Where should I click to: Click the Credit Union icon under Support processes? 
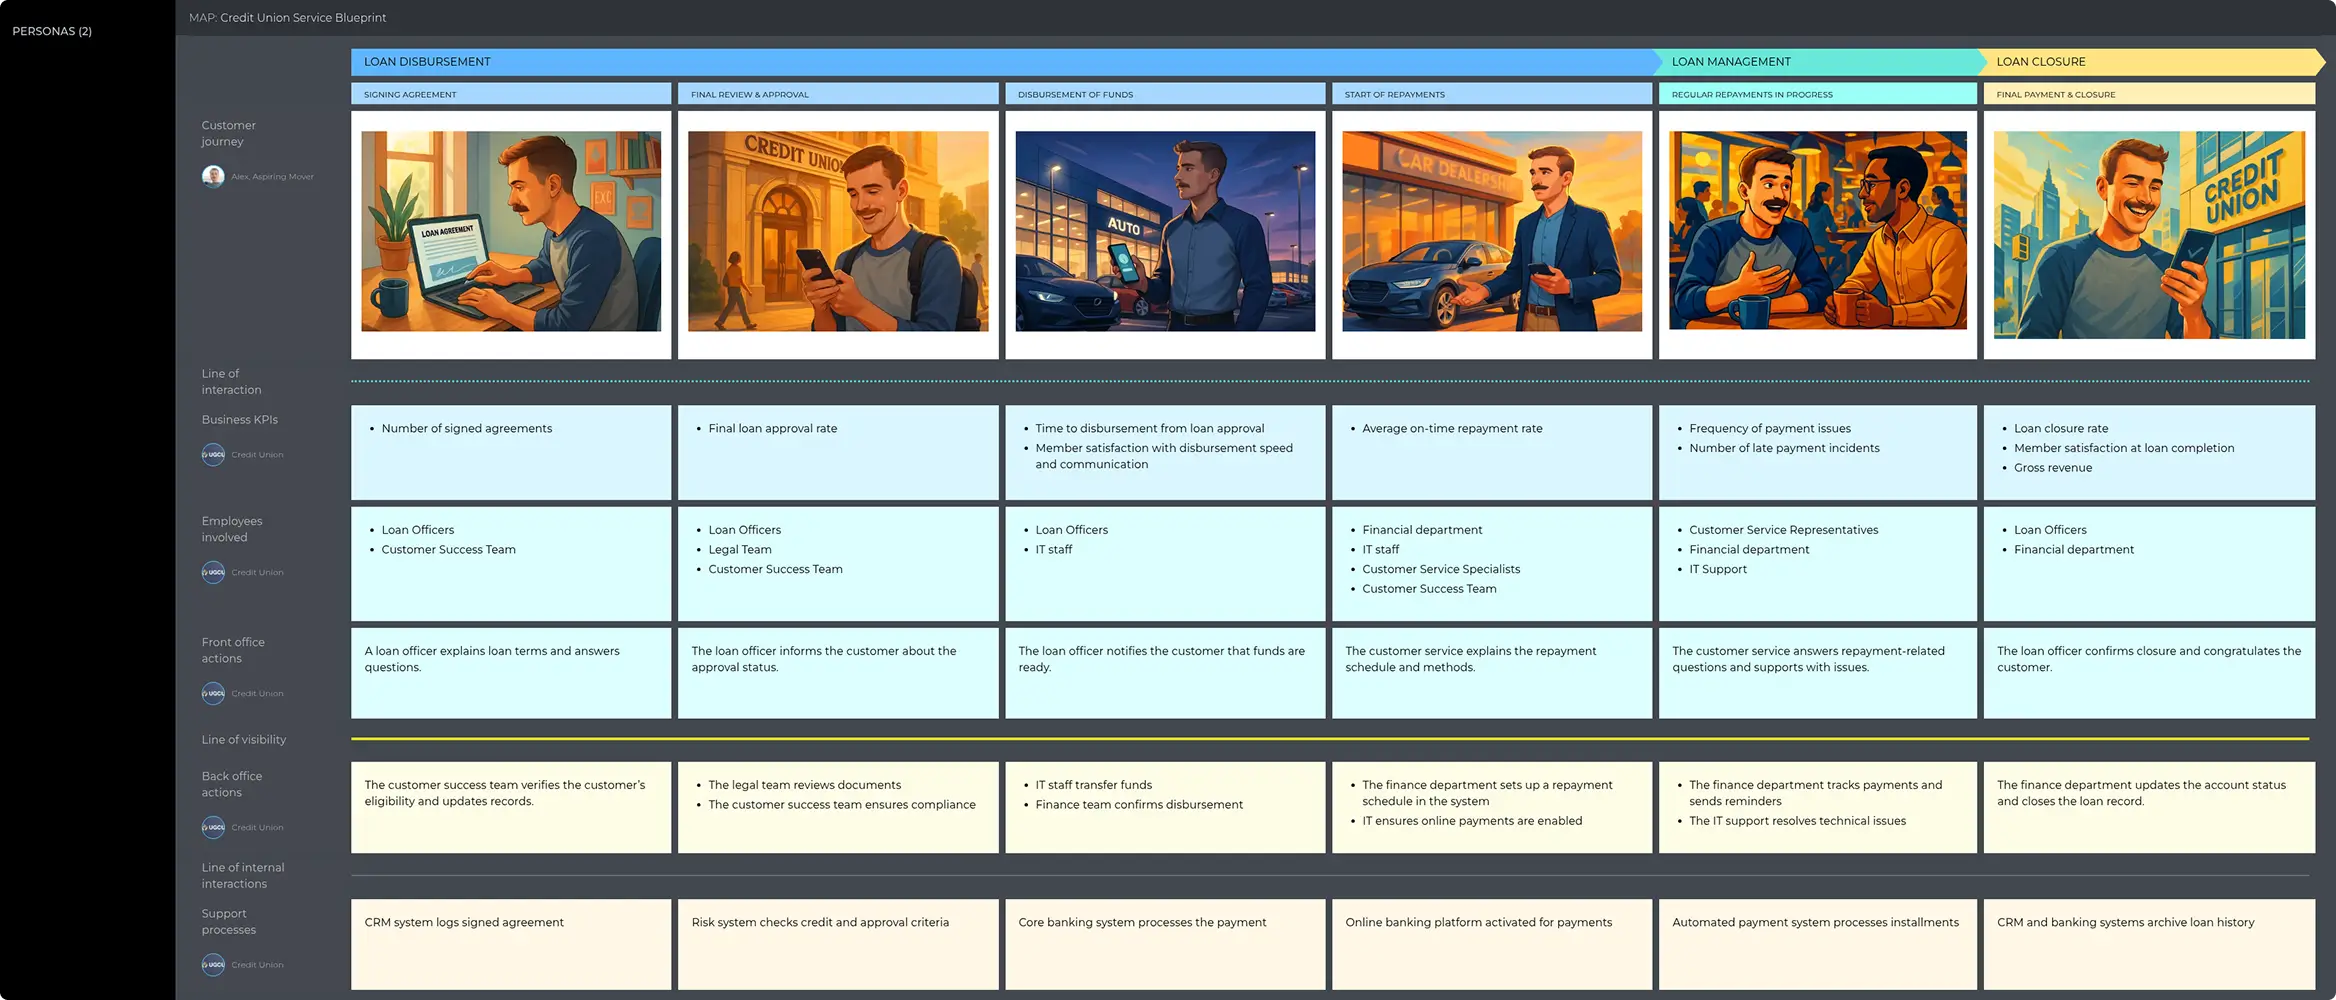[213, 964]
